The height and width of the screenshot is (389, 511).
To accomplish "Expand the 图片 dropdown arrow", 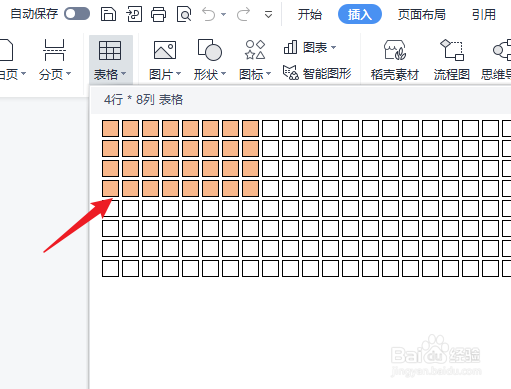I will [x=178, y=73].
